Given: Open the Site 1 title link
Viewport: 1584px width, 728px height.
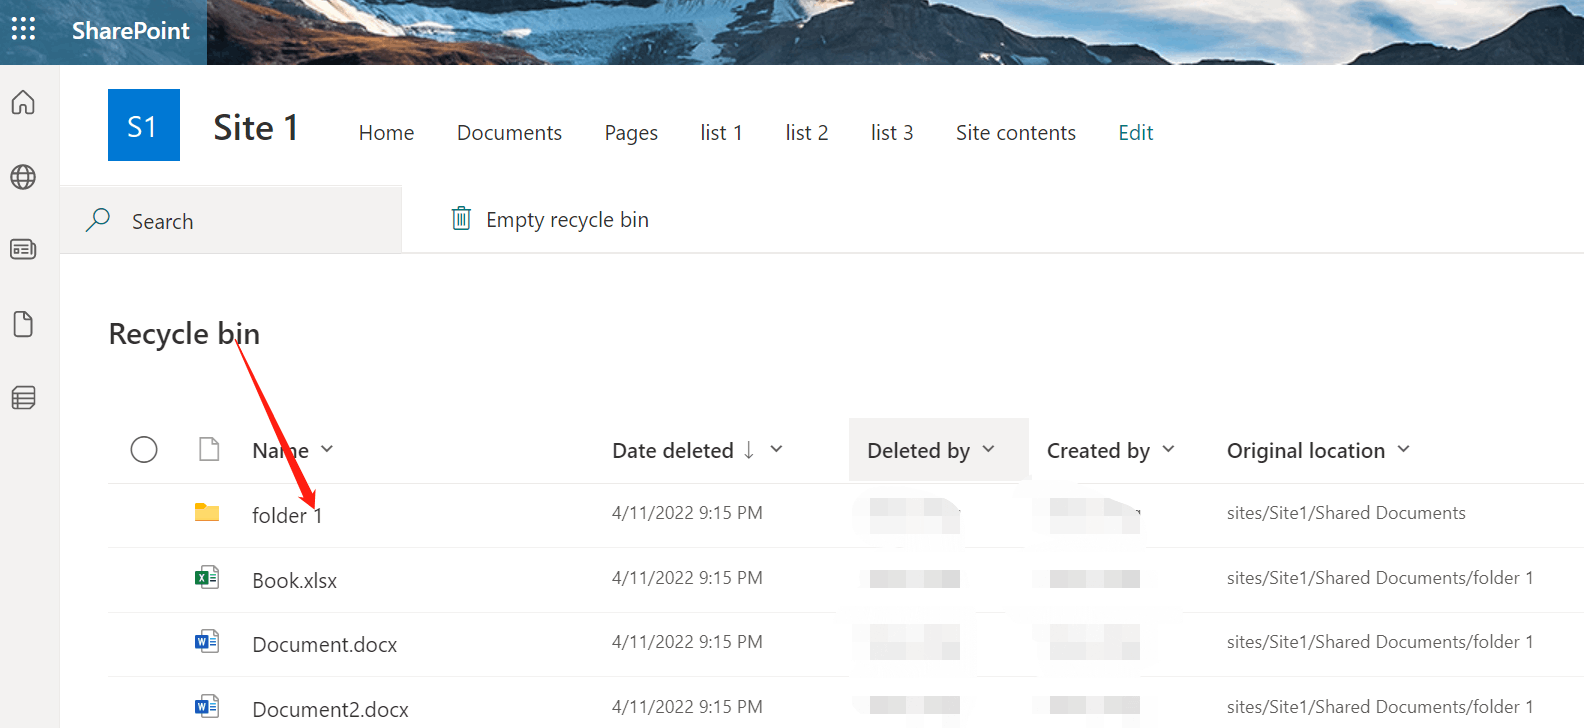Looking at the screenshot, I should pos(256,127).
